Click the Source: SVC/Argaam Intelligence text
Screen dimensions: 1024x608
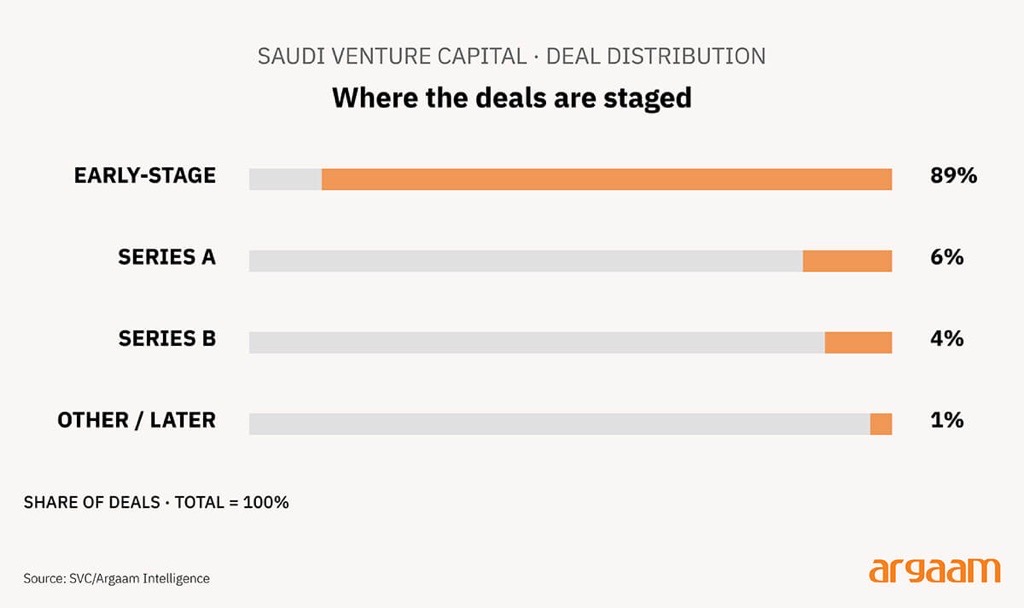click(x=117, y=578)
